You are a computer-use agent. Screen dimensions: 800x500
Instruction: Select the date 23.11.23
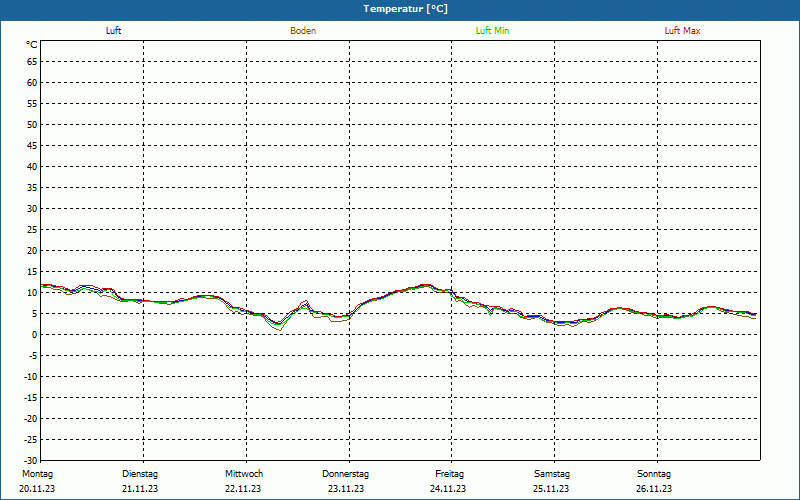(x=346, y=489)
